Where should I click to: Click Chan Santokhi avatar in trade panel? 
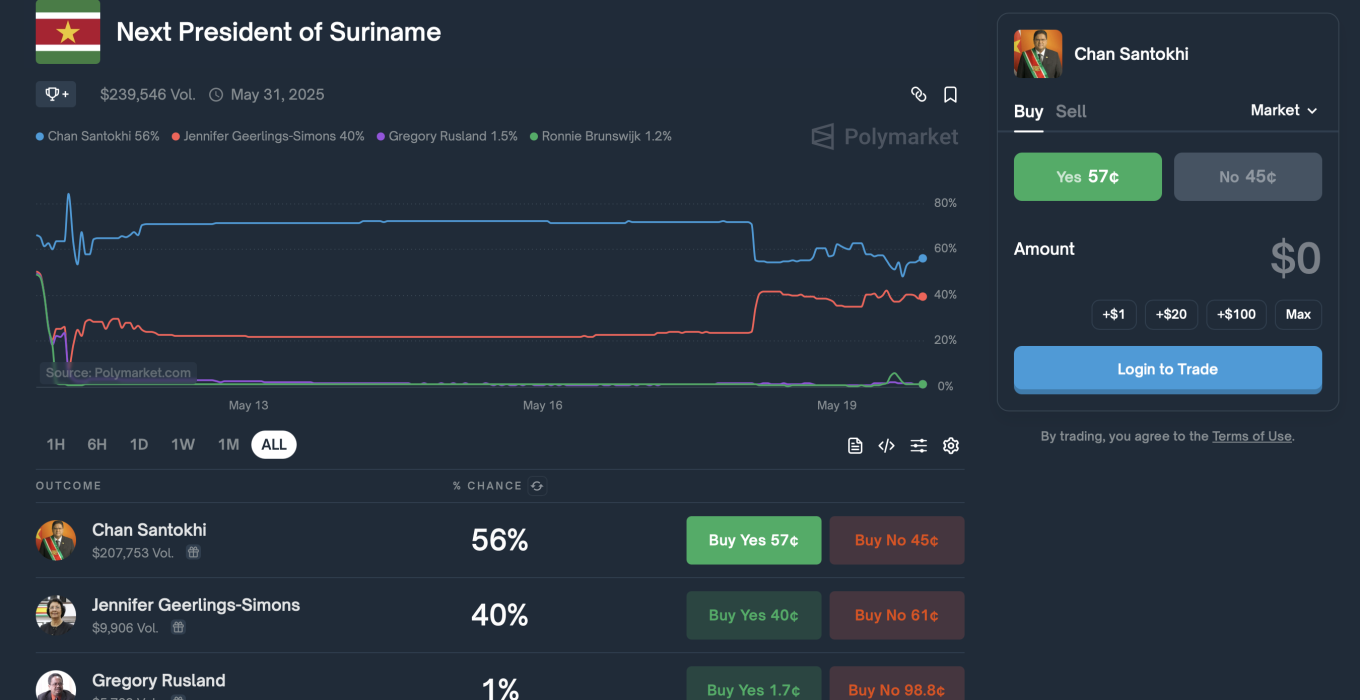point(1038,54)
